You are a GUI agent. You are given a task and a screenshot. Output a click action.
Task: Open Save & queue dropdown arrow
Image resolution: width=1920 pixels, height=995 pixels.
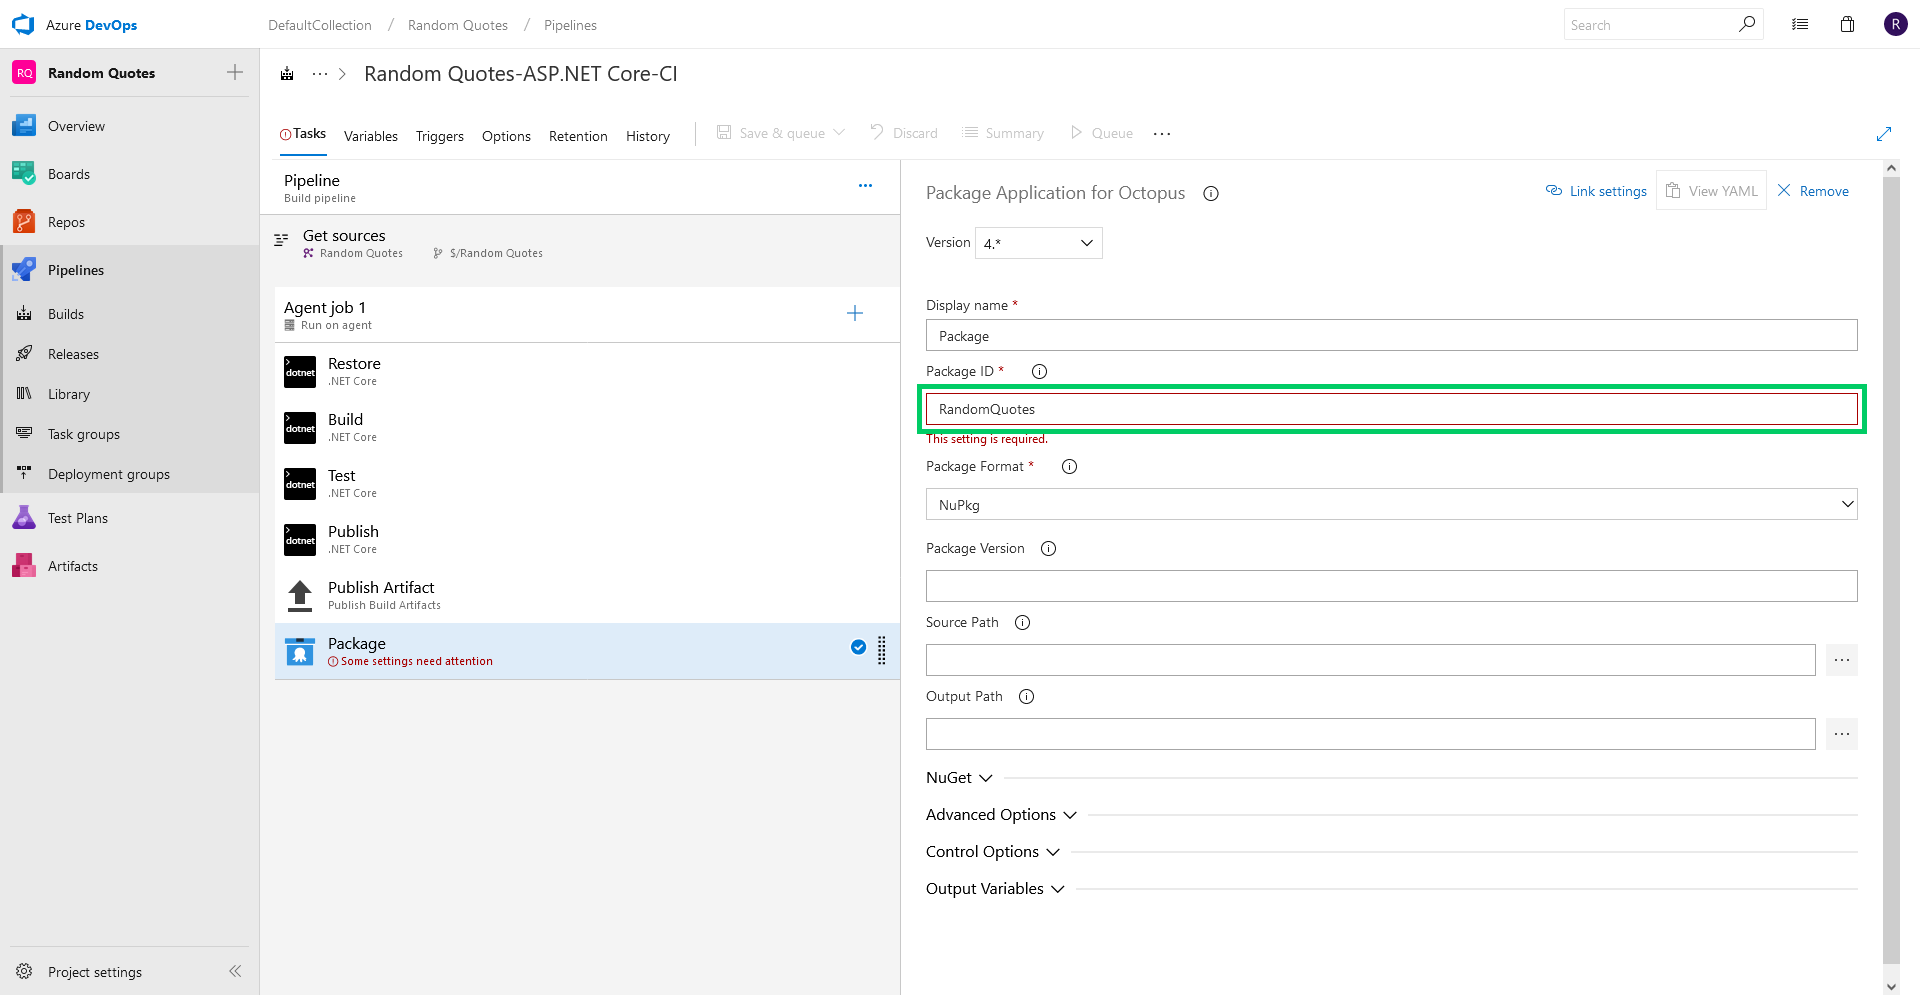click(839, 132)
